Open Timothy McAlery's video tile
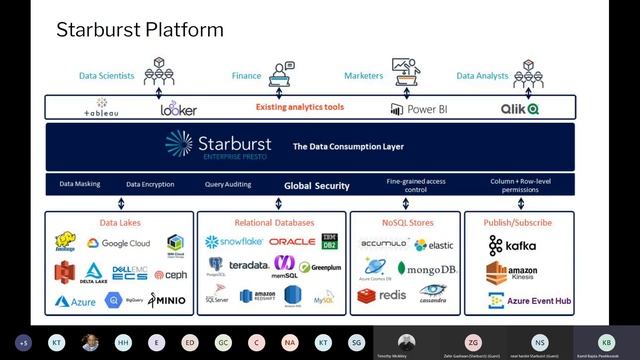This screenshot has height=360, width=640. click(407, 343)
